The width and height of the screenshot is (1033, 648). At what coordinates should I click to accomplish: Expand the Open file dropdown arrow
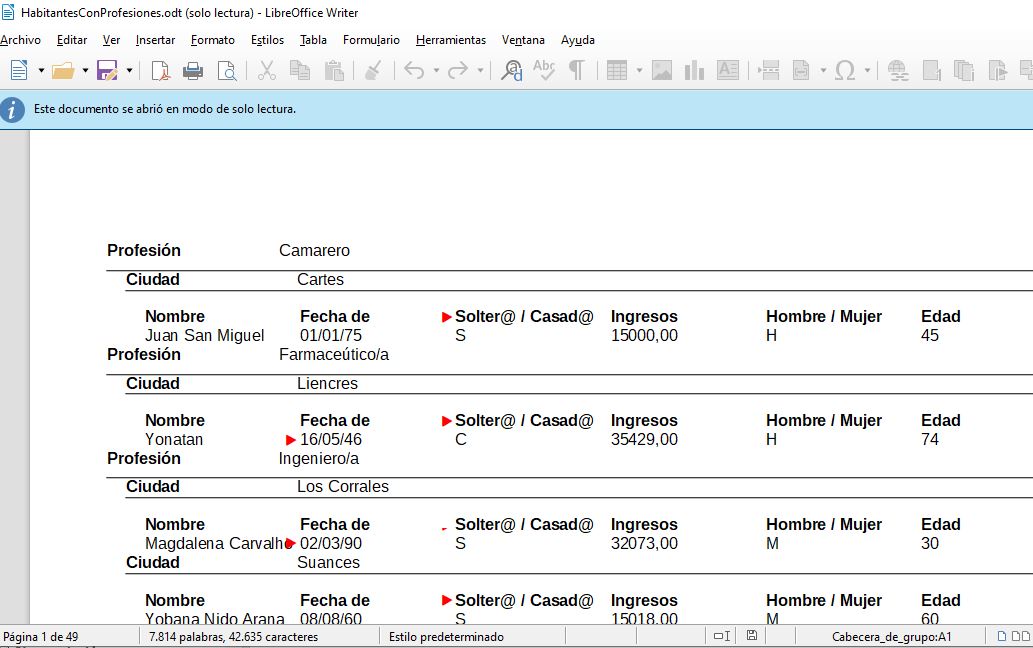pyautogui.click(x=85, y=70)
